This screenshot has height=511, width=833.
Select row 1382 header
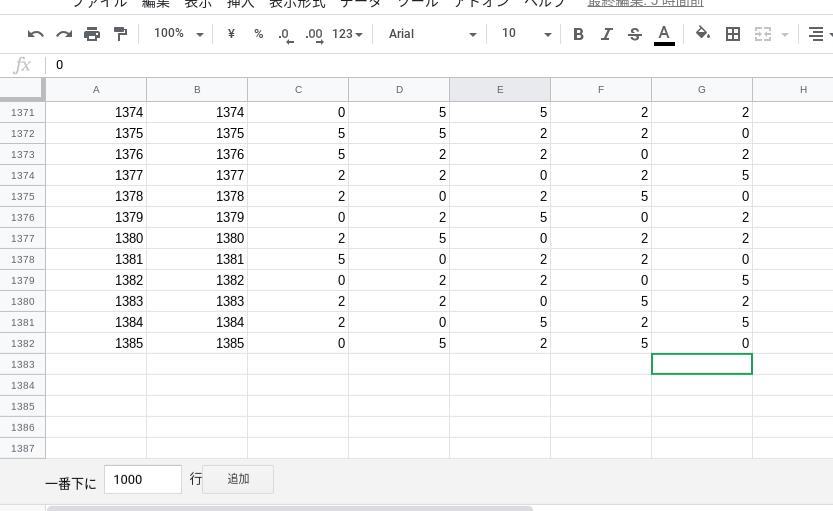23,344
